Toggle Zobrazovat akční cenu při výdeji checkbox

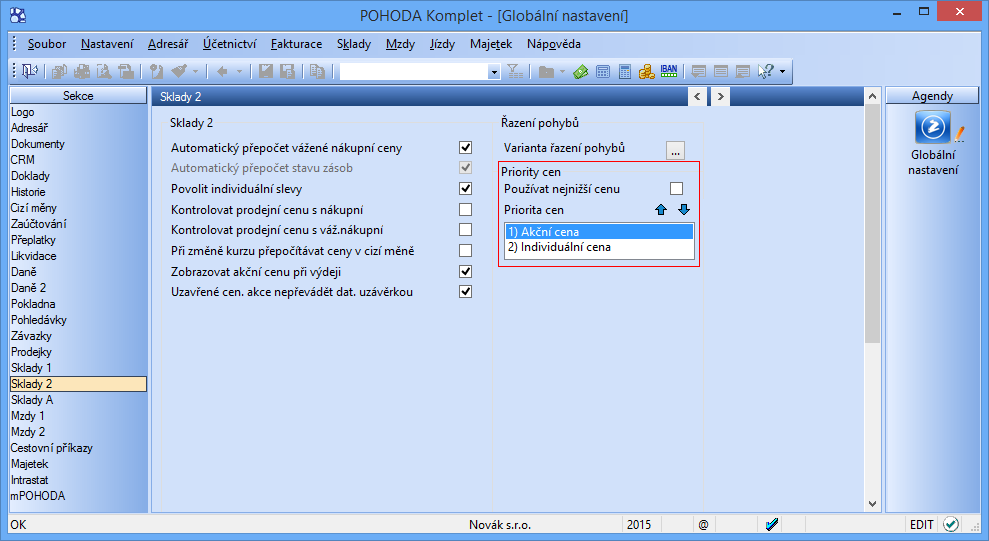(x=465, y=272)
